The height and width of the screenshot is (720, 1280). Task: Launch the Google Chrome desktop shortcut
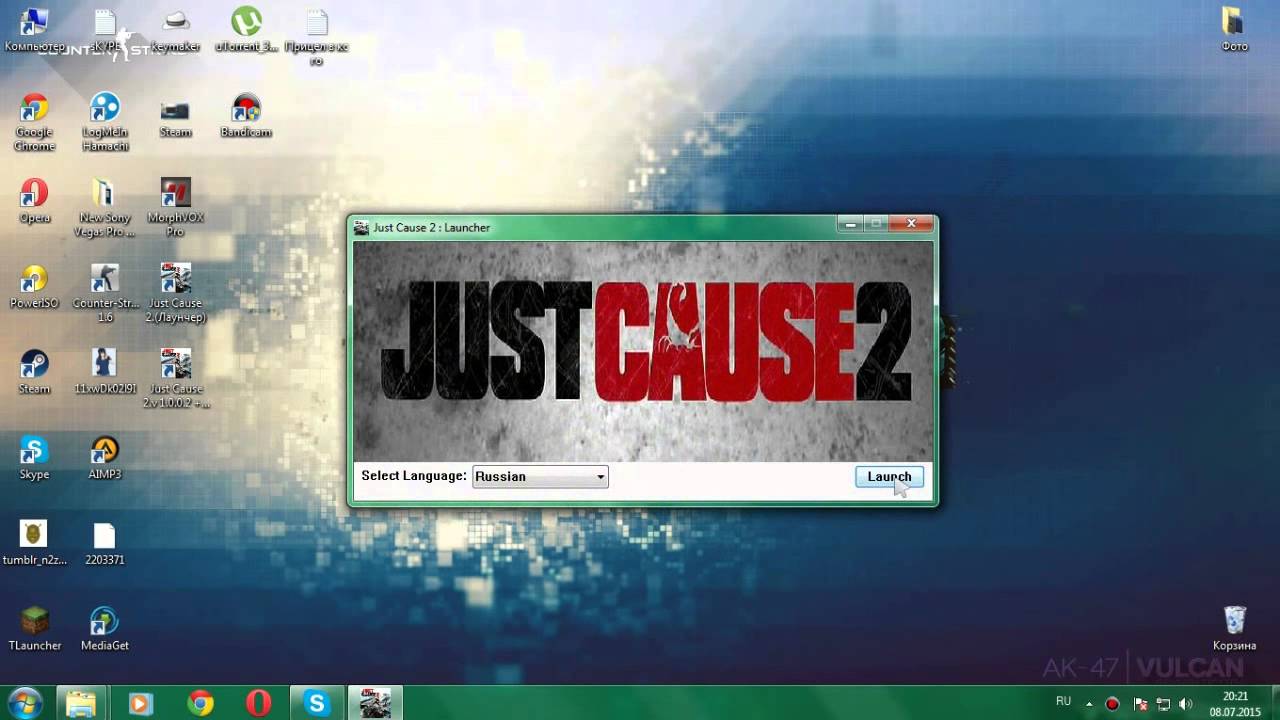[x=34, y=122]
